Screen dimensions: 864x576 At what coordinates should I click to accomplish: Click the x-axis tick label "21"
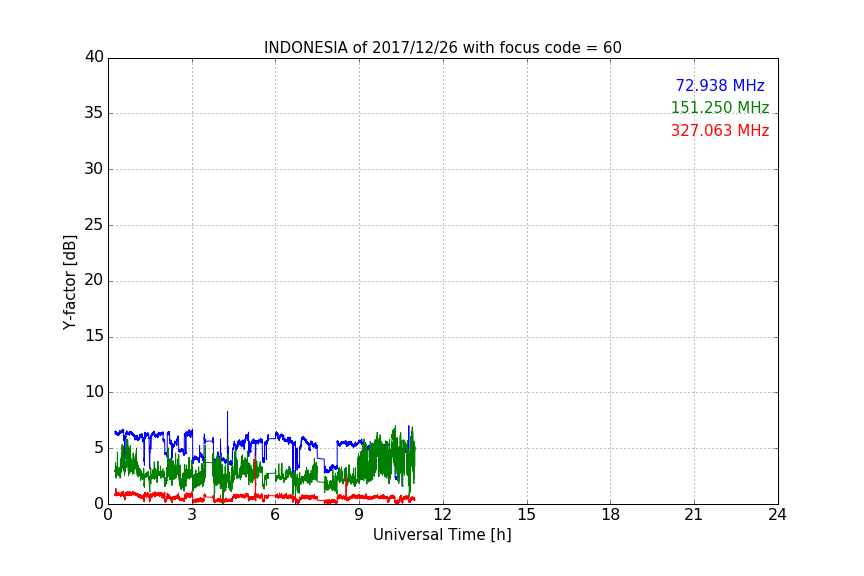pyautogui.click(x=694, y=515)
